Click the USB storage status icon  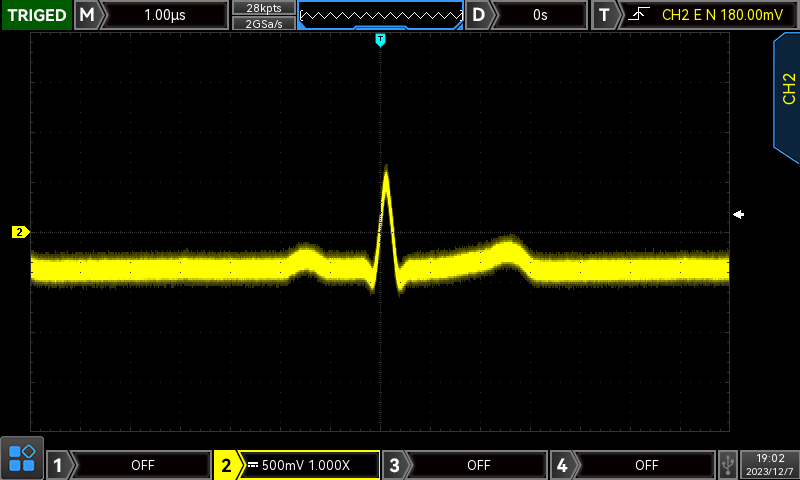727,464
